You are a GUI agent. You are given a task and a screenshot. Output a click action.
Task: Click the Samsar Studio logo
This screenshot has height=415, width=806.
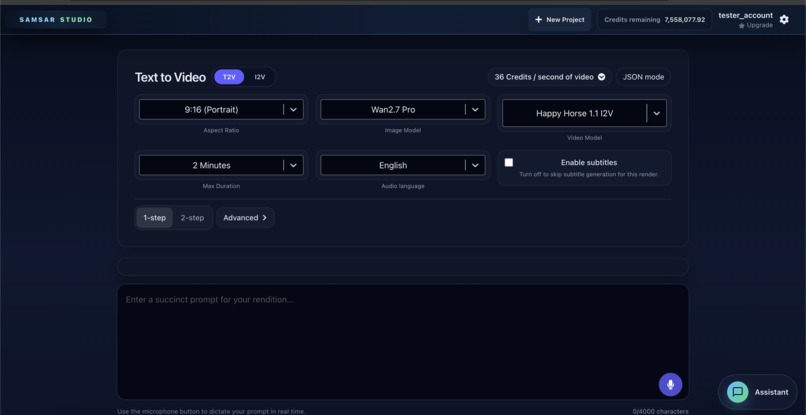click(56, 20)
